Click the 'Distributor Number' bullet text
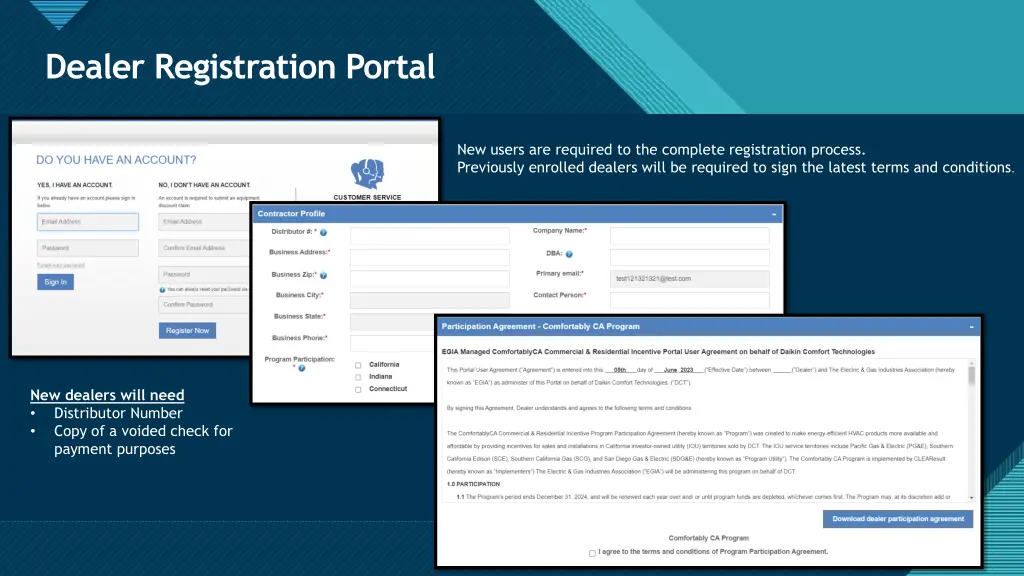 (x=118, y=413)
